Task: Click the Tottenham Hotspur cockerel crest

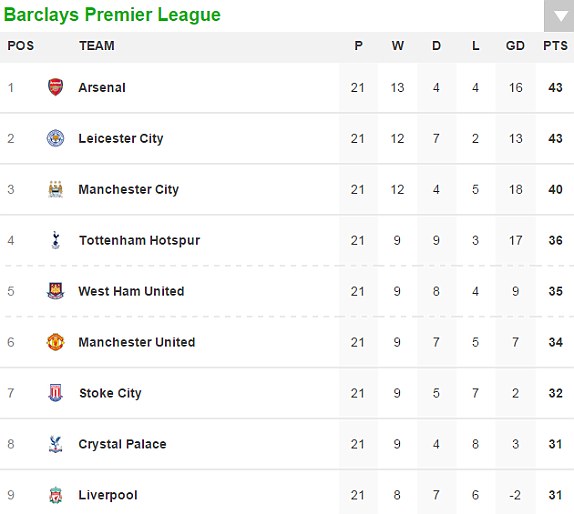Action: click(55, 240)
